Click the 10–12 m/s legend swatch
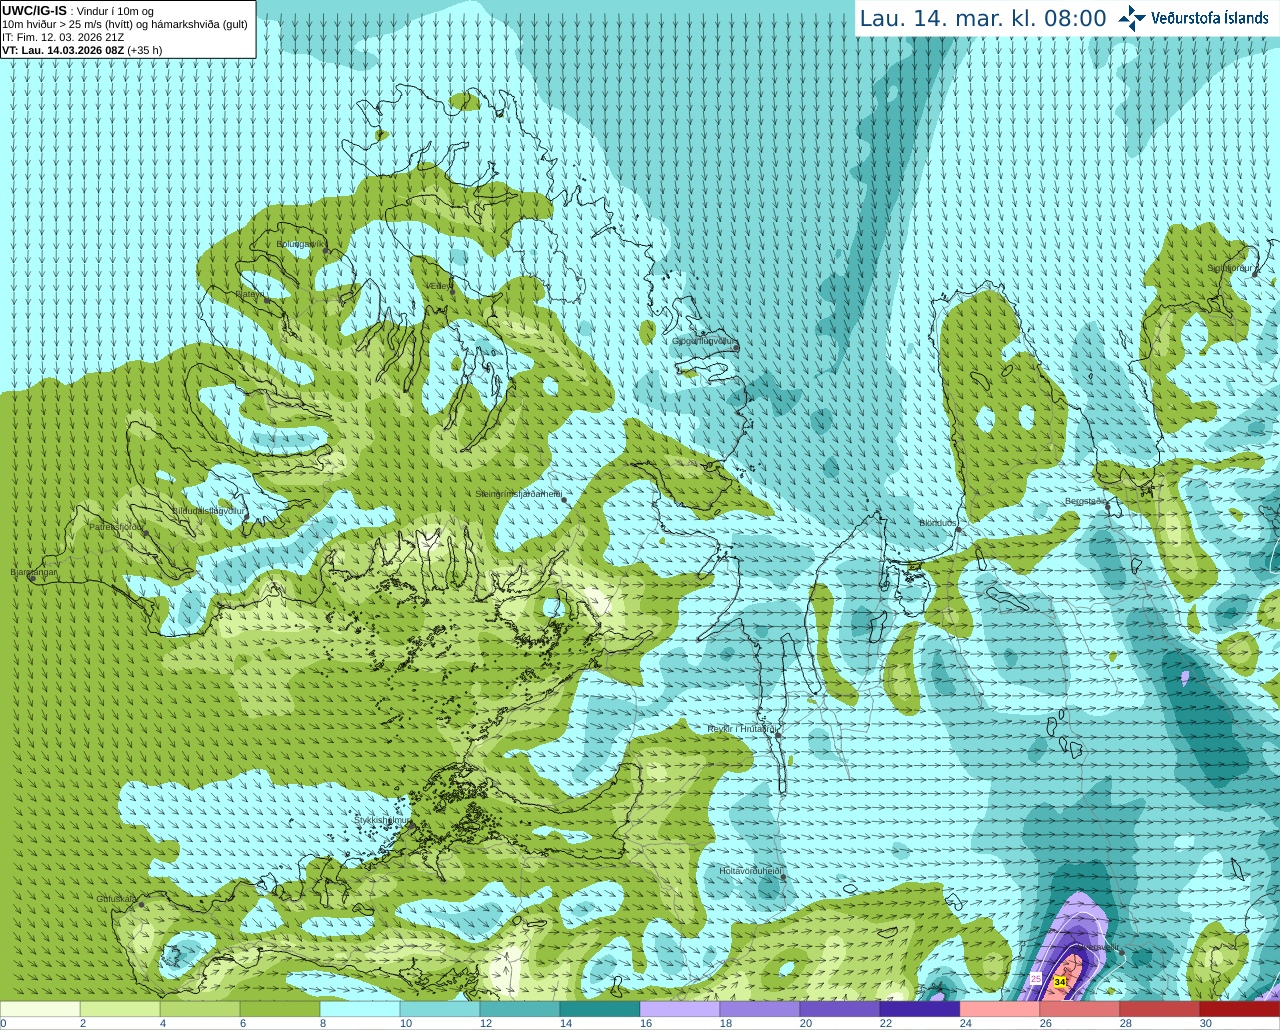The width and height of the screenshot is (1280, 1030). (440, 1009)
